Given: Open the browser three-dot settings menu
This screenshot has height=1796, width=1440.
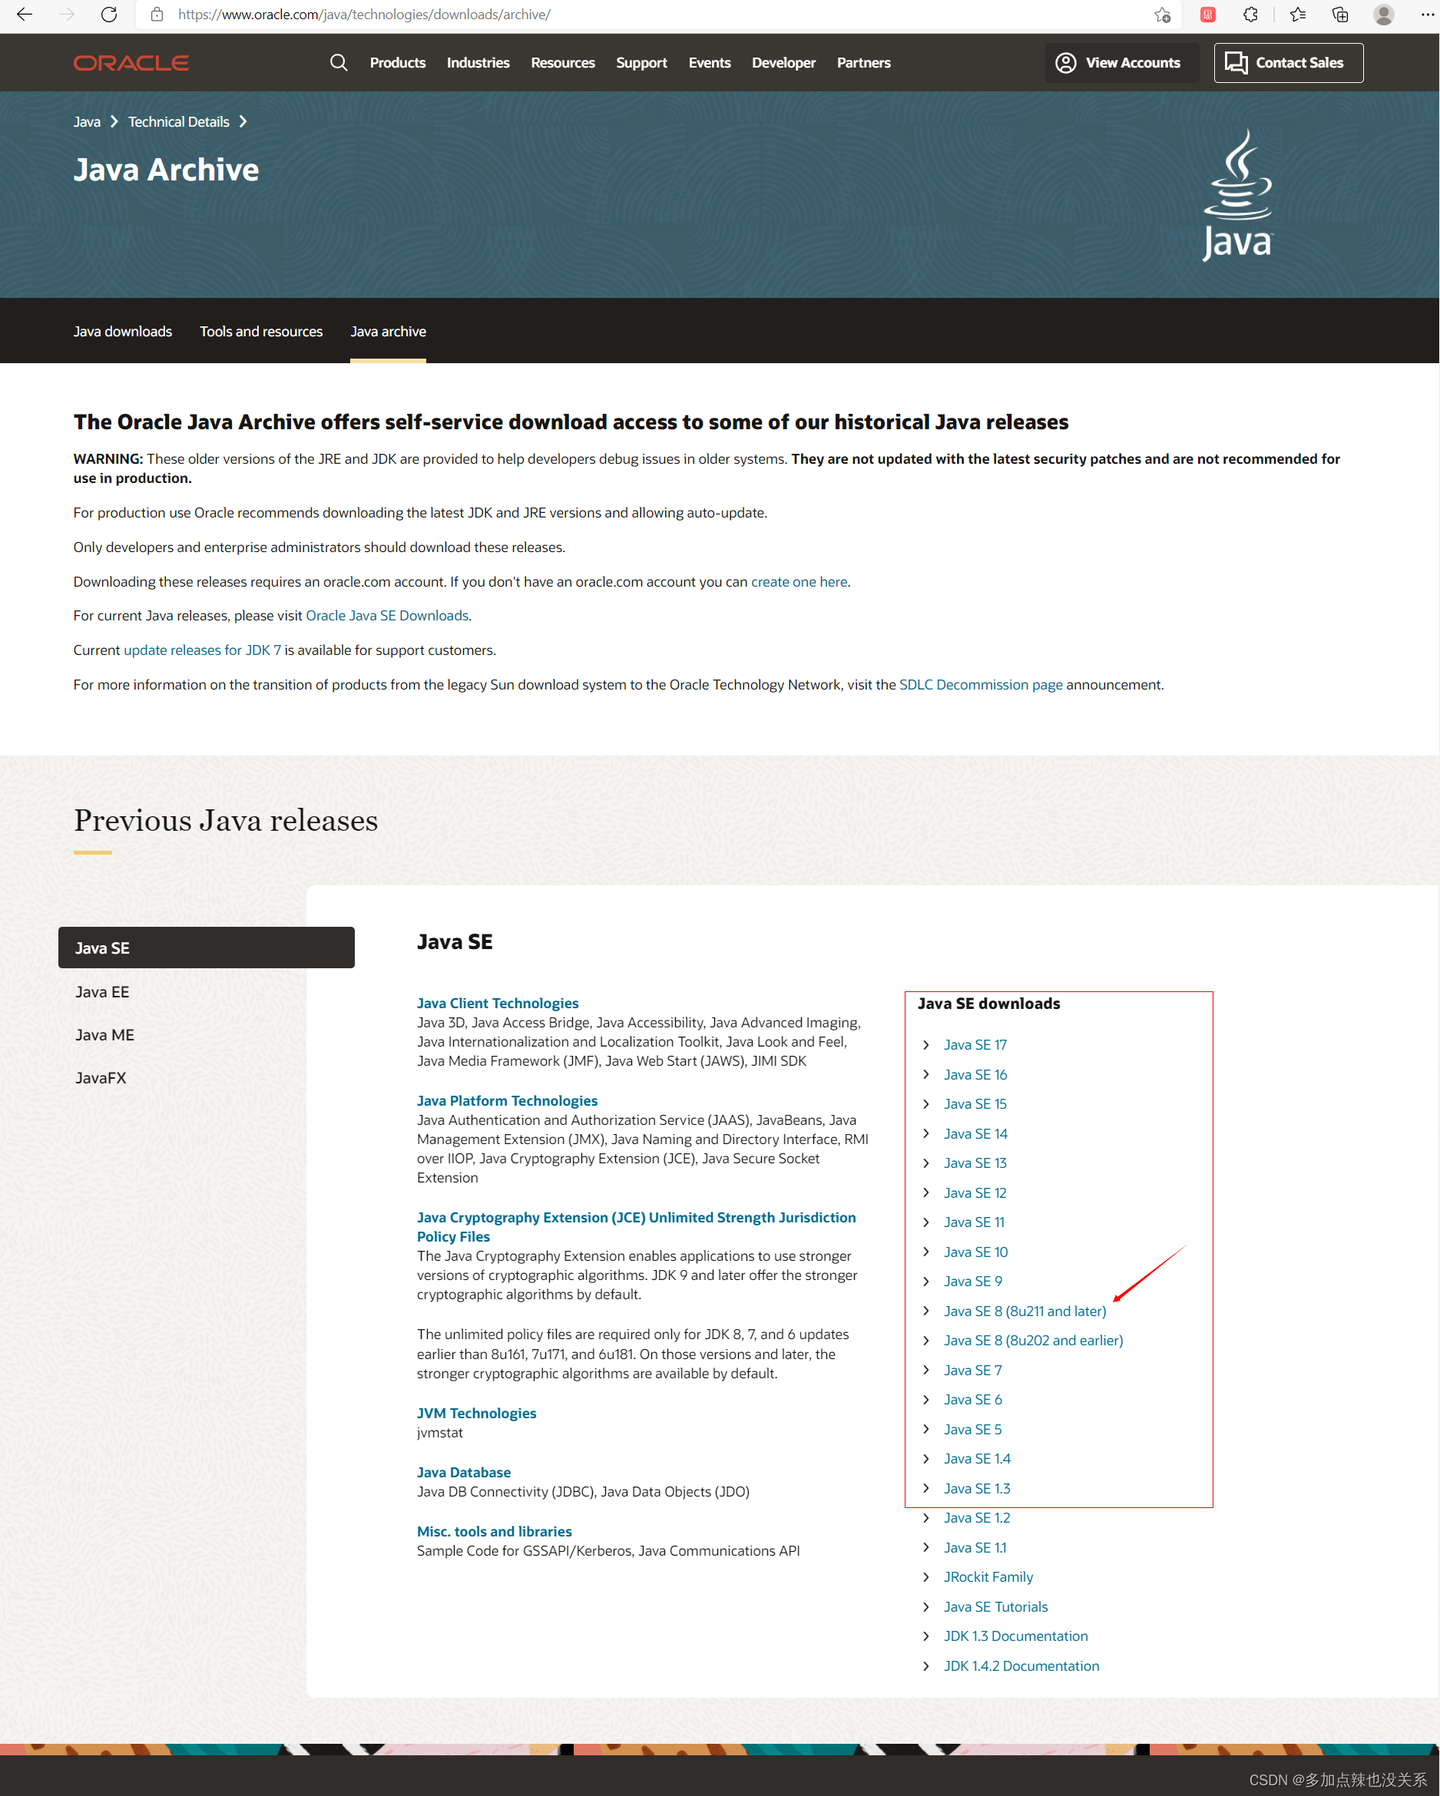Looking at the screenshot, I should [x=1427, y=14].
